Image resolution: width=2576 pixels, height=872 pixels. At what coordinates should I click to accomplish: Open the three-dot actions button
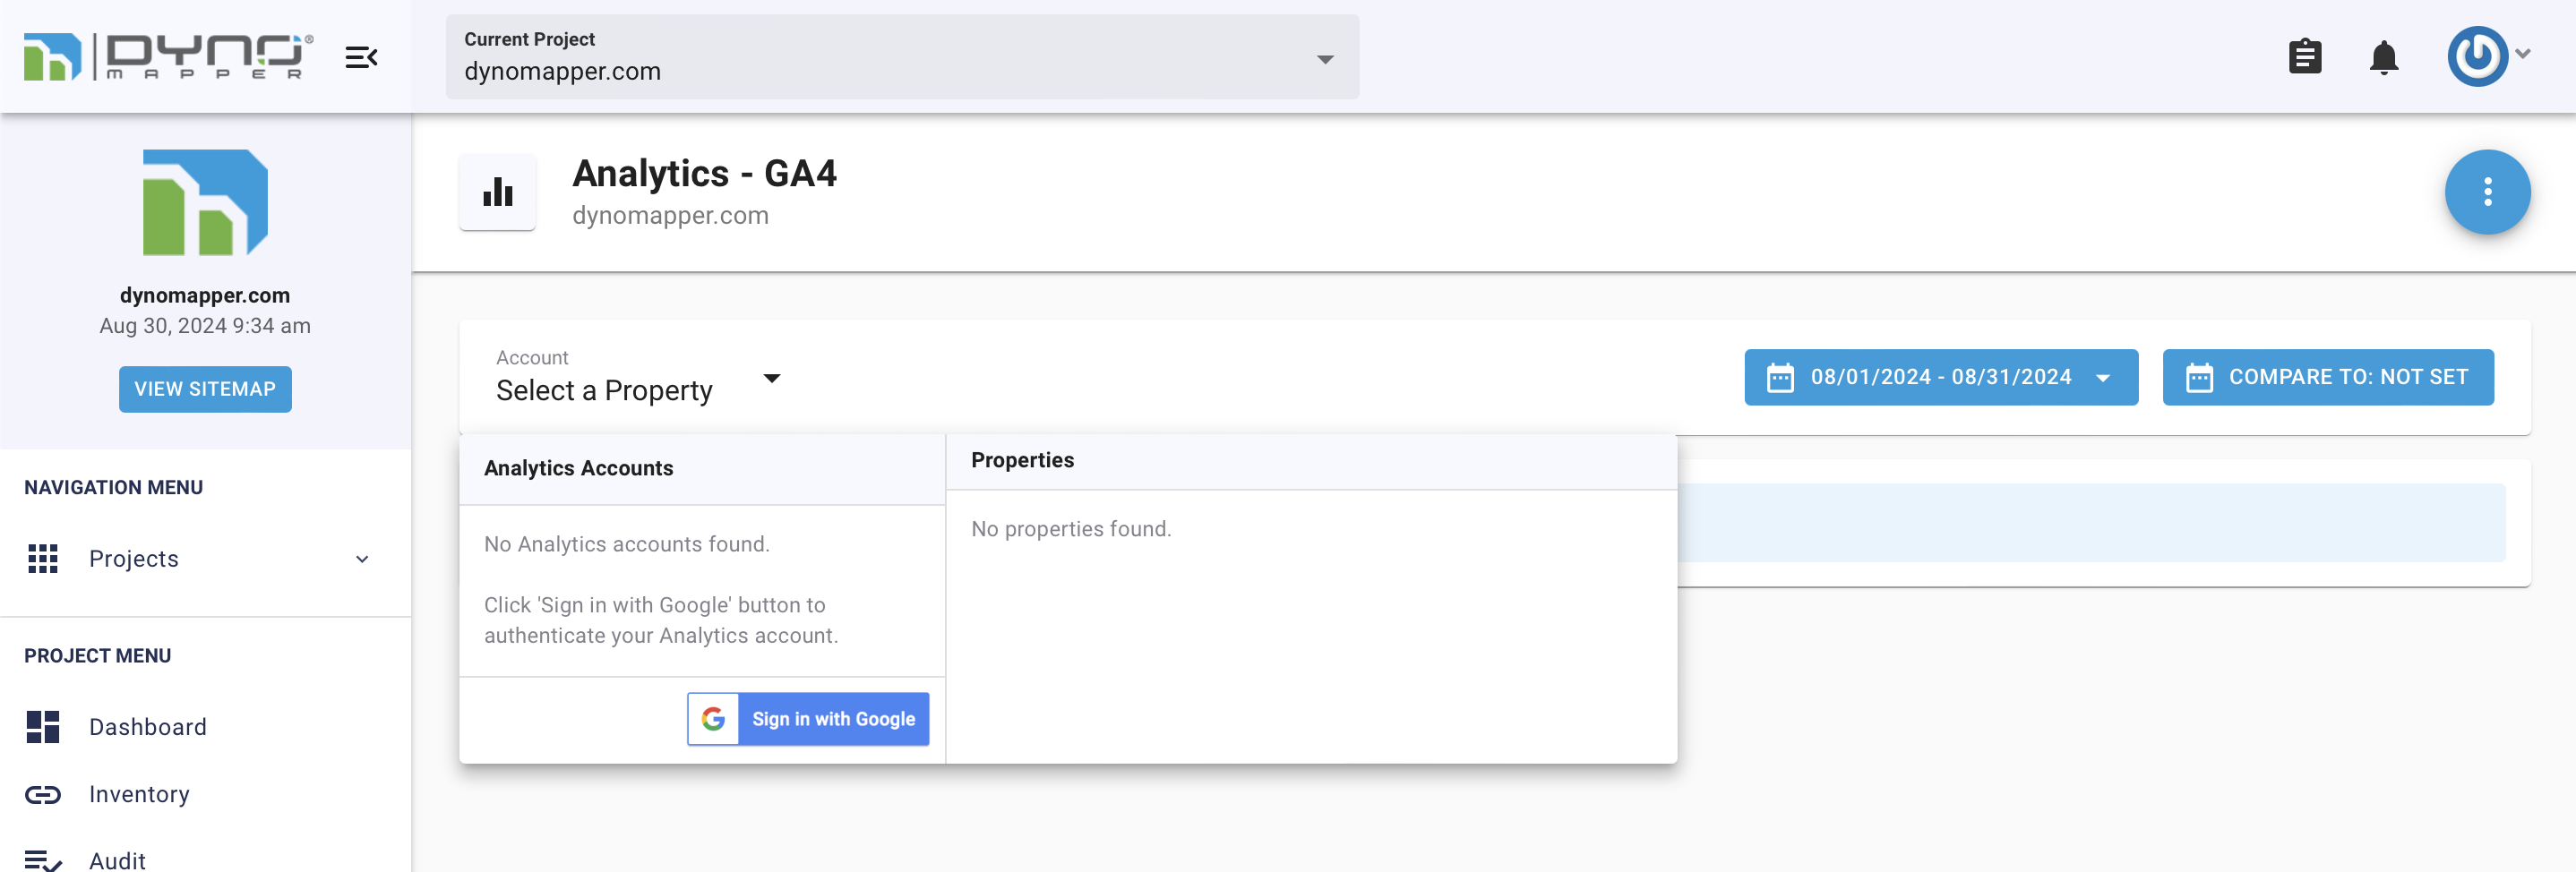pos(2487,192)
